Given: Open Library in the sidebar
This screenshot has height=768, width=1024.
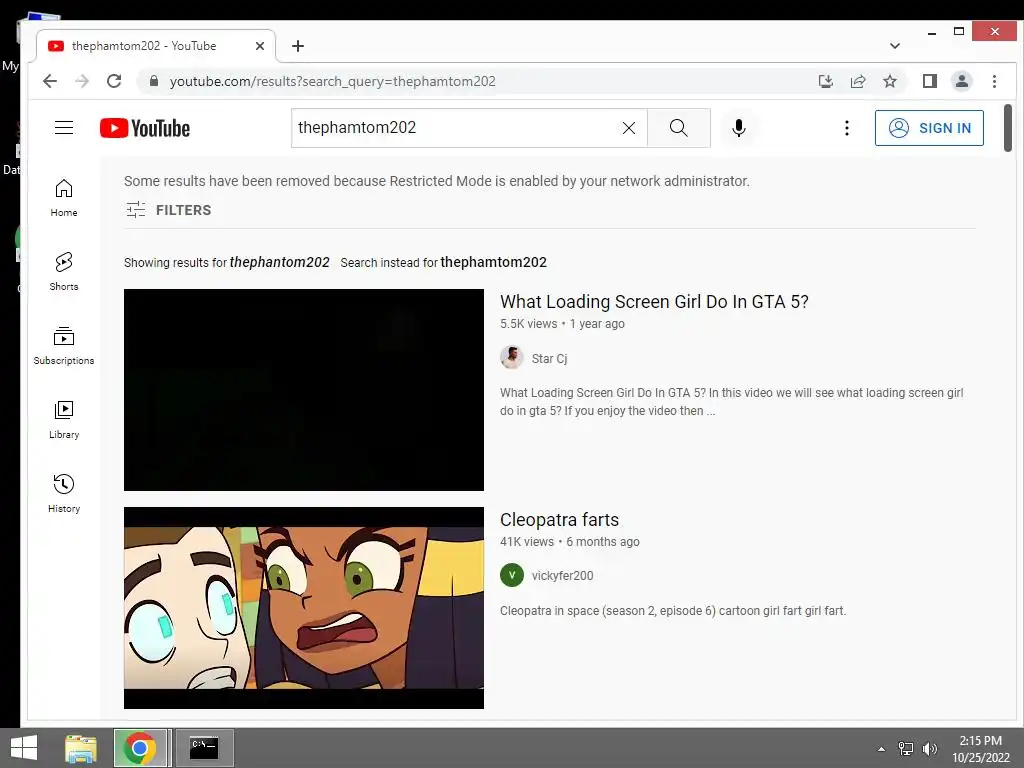Looking at the screenshot, I should pos(63,420).
